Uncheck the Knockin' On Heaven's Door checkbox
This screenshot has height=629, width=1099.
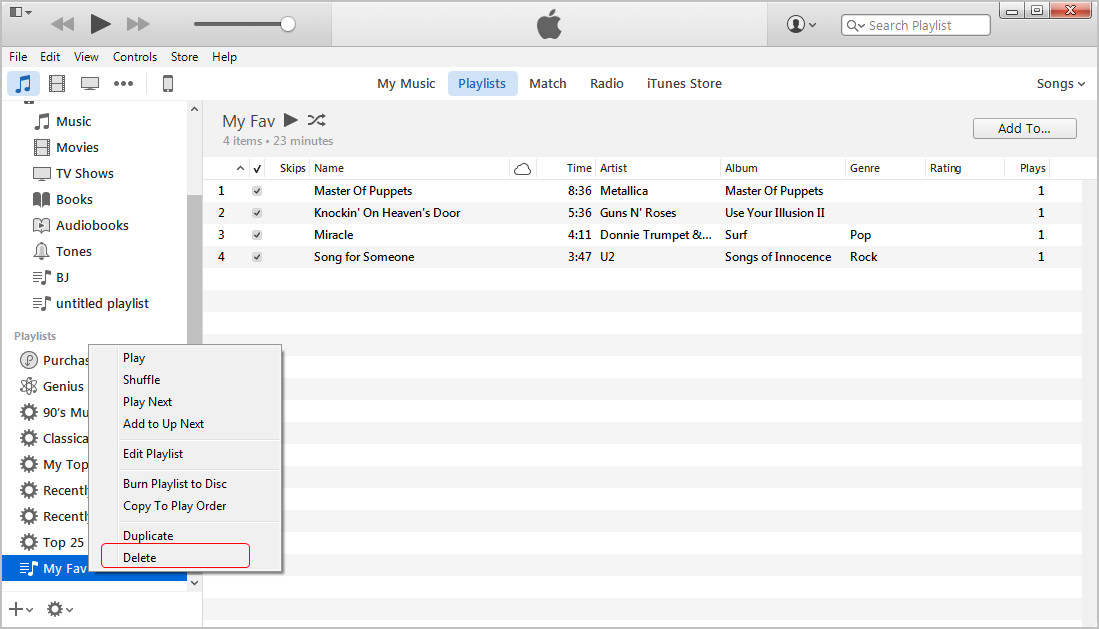[257, 212]
